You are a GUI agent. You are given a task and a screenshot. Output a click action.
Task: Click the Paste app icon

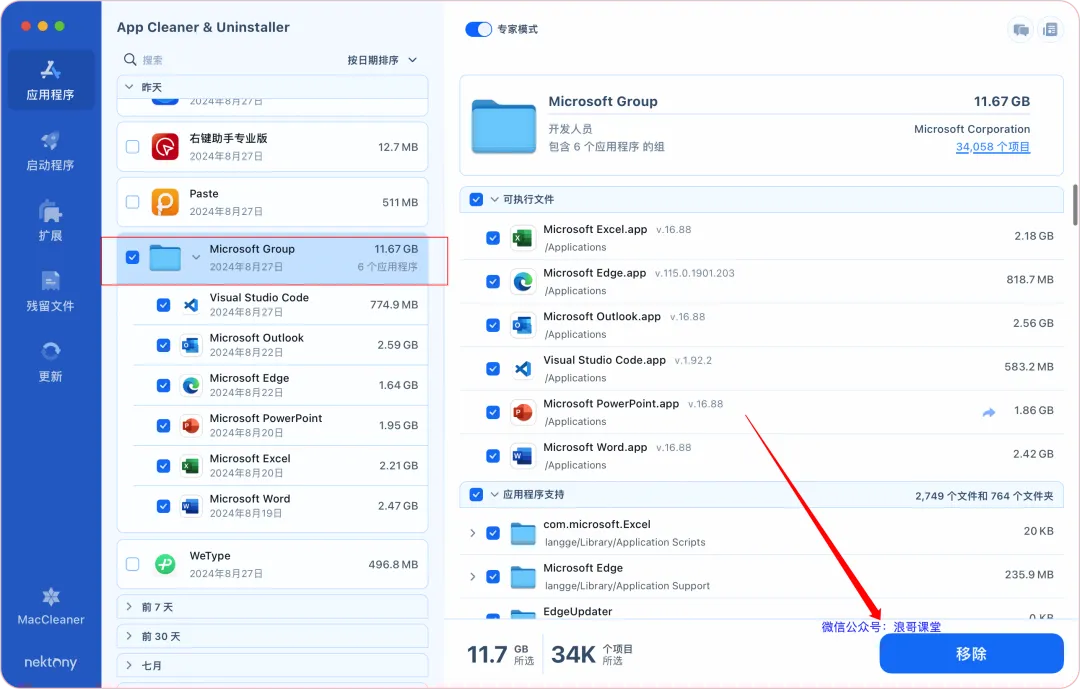point(165,202)
